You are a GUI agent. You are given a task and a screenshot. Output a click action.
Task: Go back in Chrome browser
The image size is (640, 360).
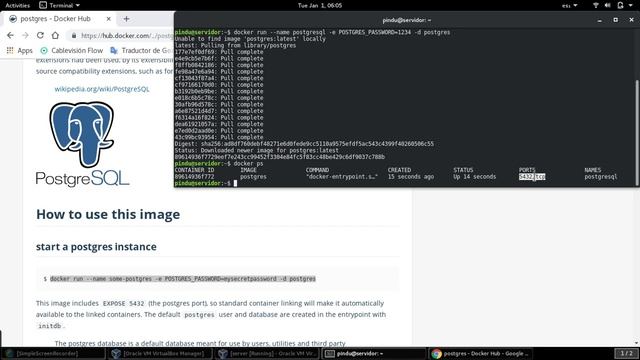(10, 36)
